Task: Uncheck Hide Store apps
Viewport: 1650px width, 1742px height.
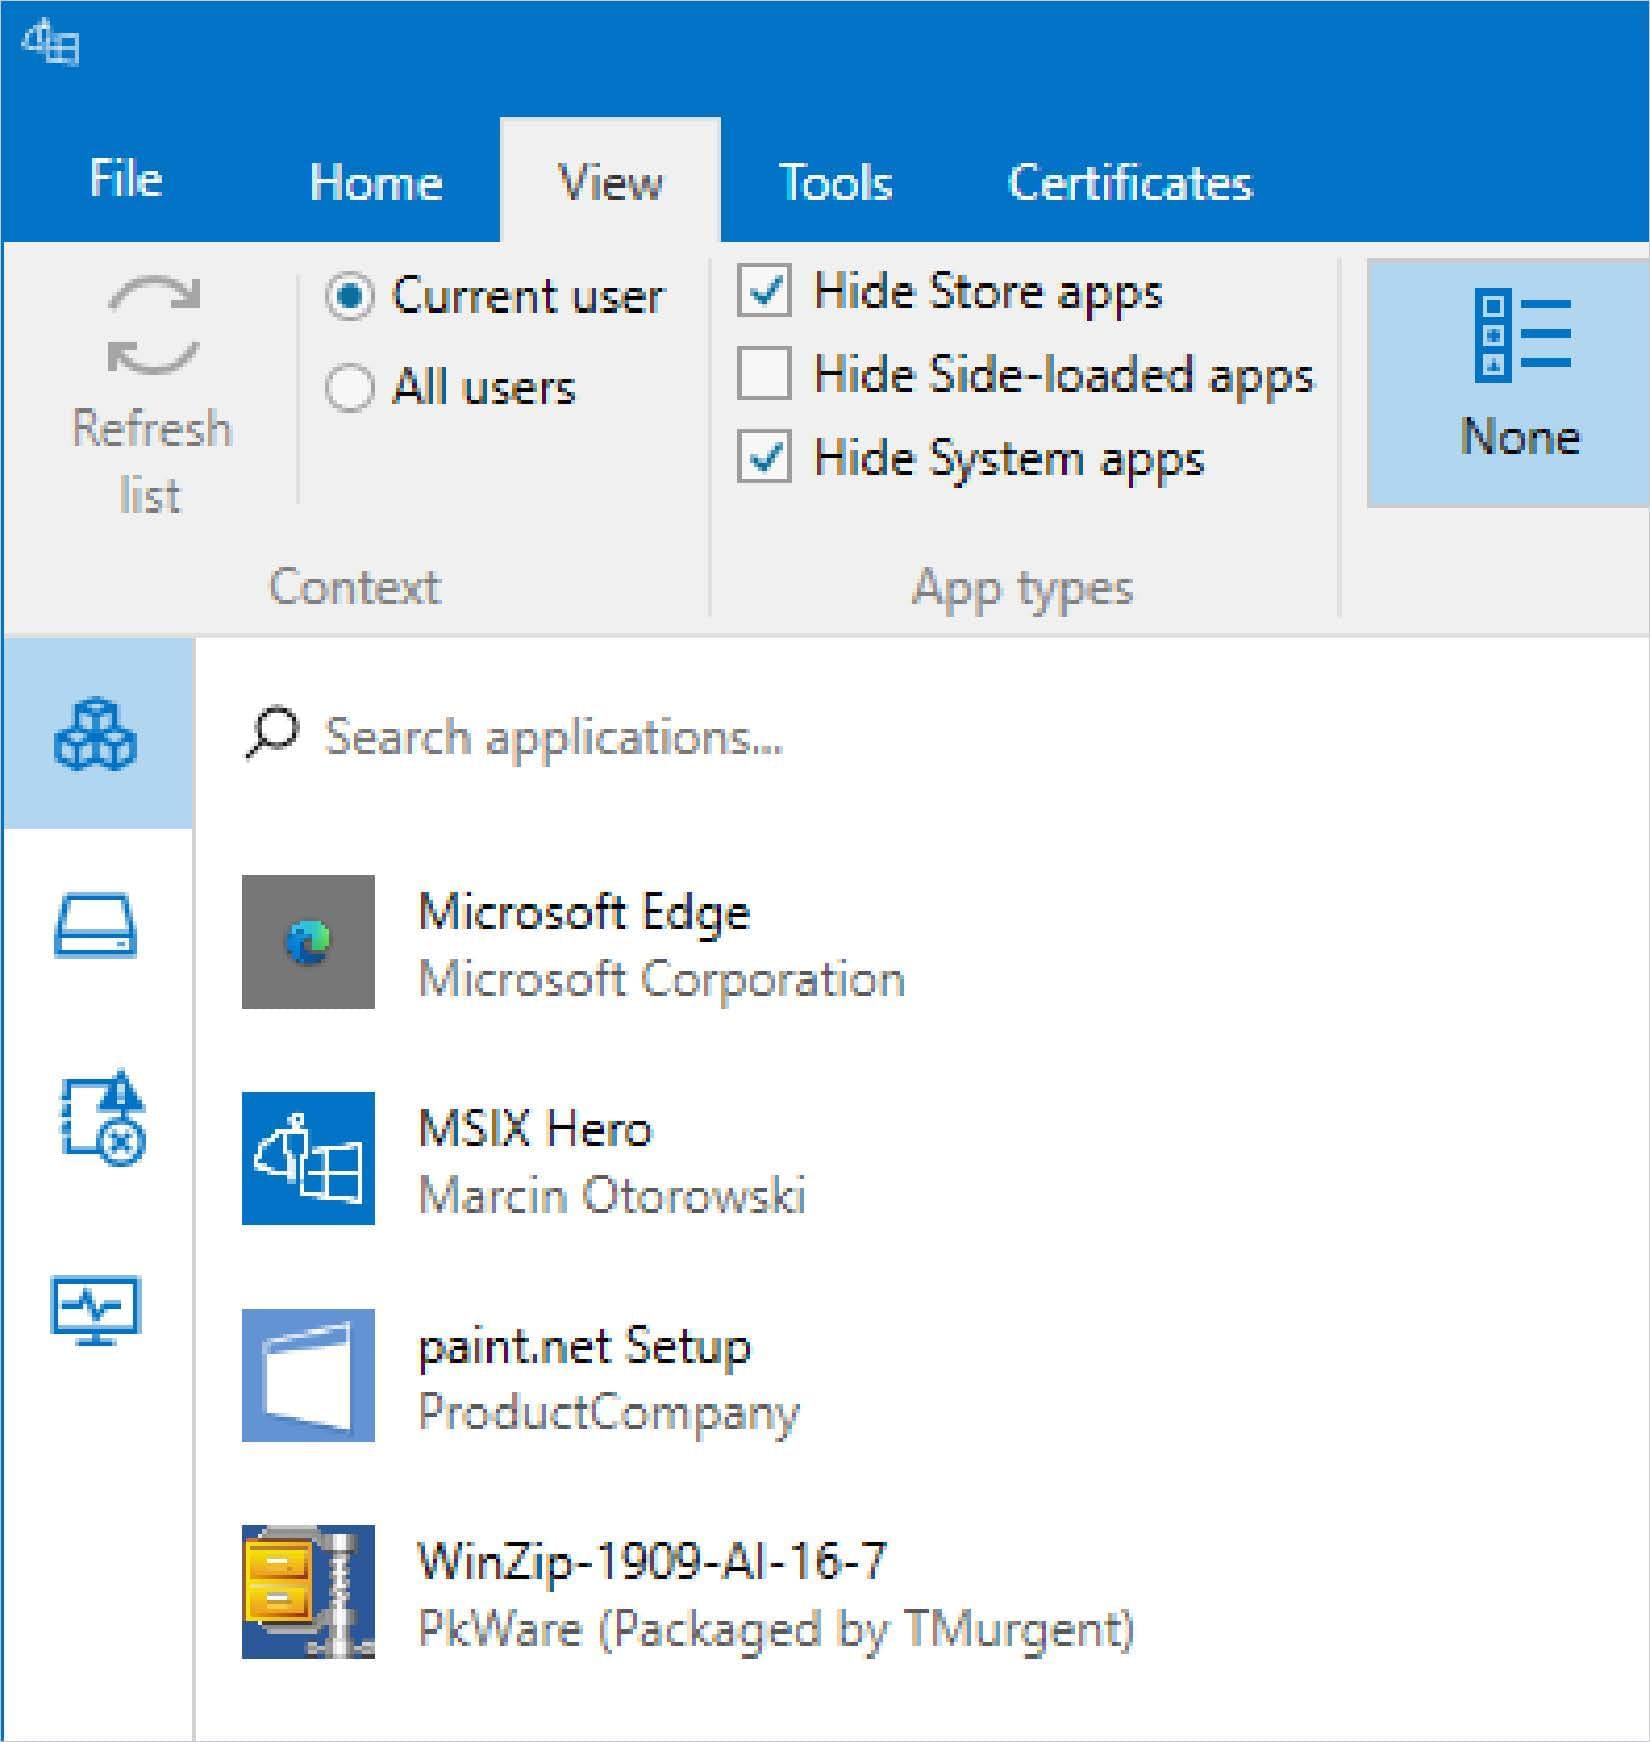Action: (x=764, y=291)
